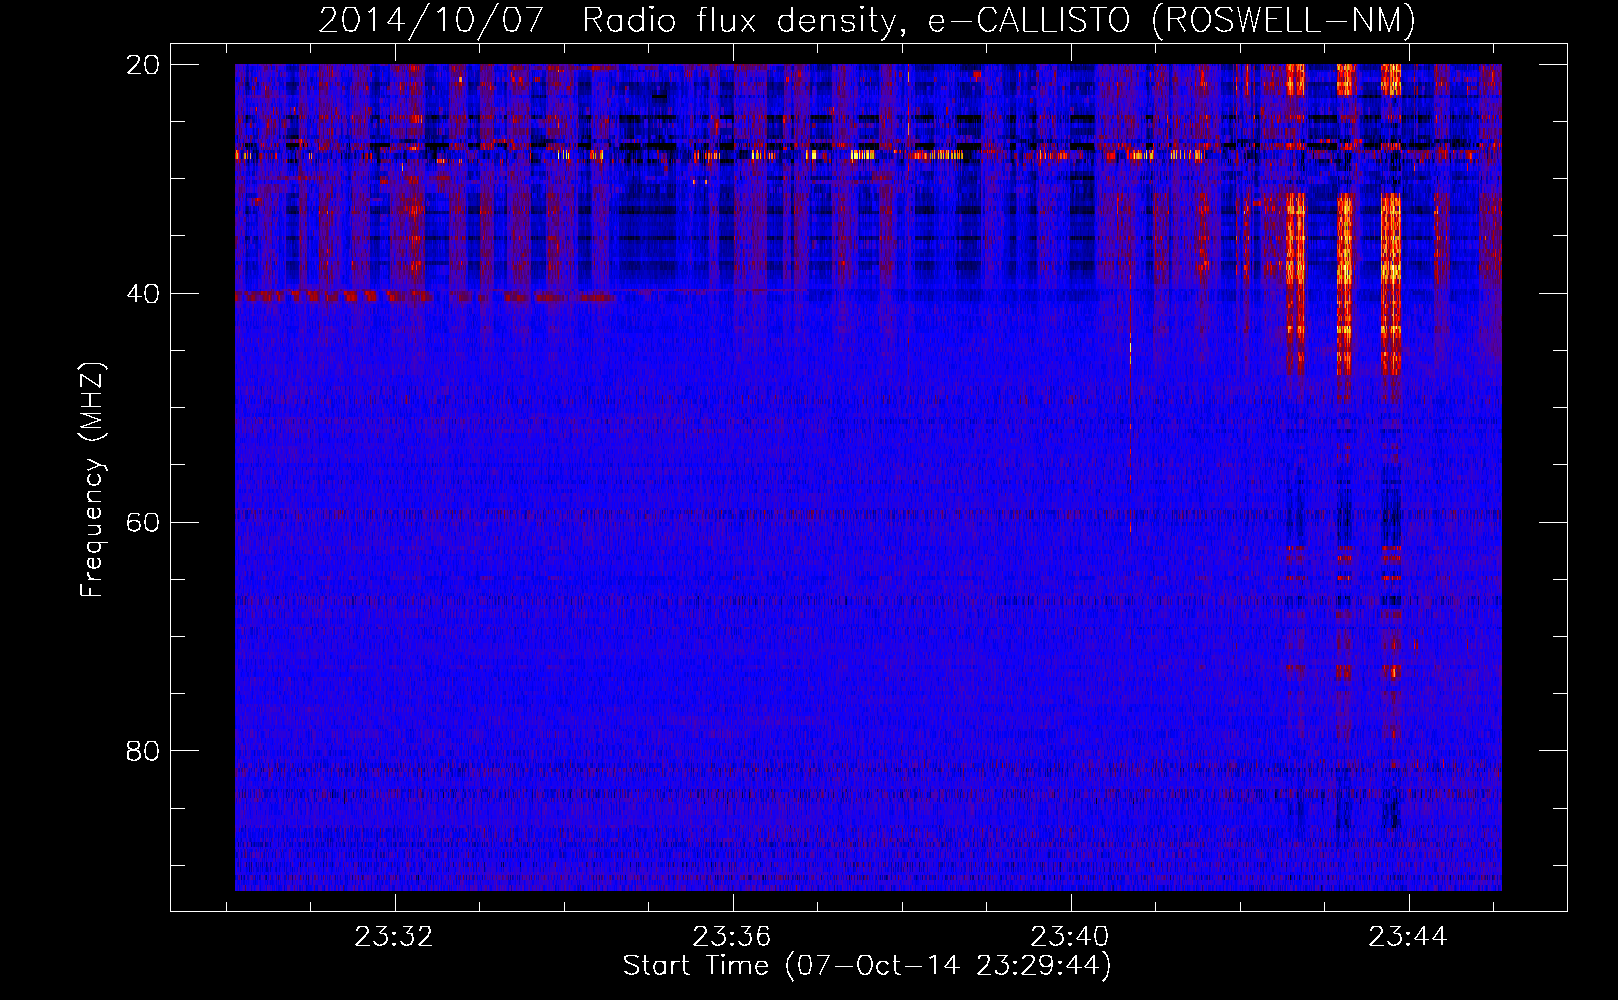Click the 80 frequency tick label
1618x1000 pixels.
click(143, 751)
